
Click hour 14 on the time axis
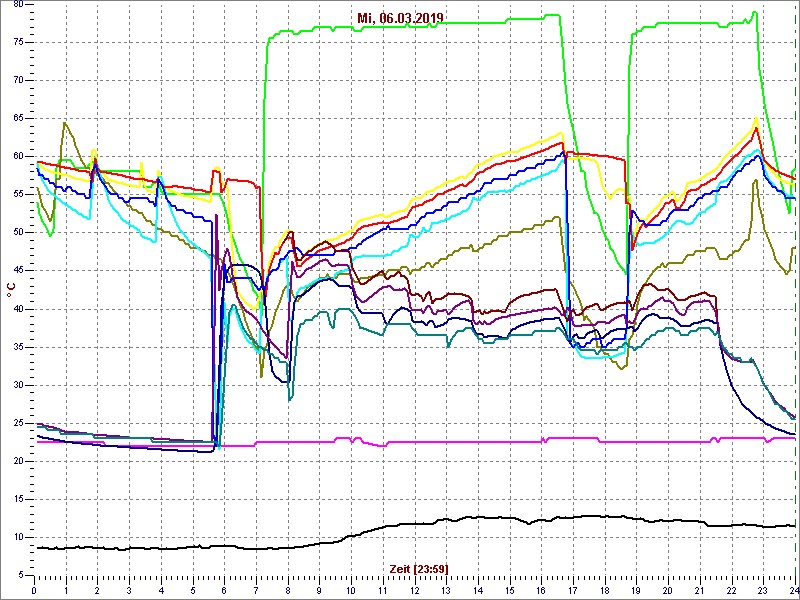[478, 590]
